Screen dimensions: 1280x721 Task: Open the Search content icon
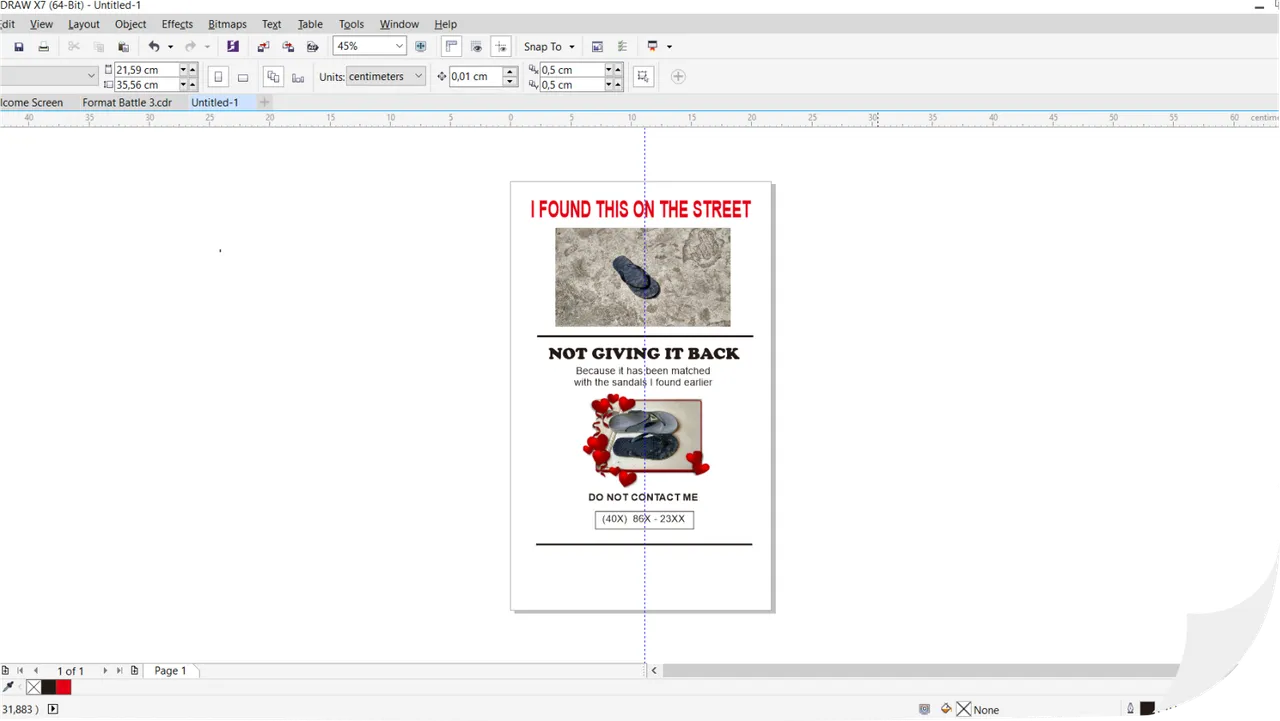coord(233,47)
